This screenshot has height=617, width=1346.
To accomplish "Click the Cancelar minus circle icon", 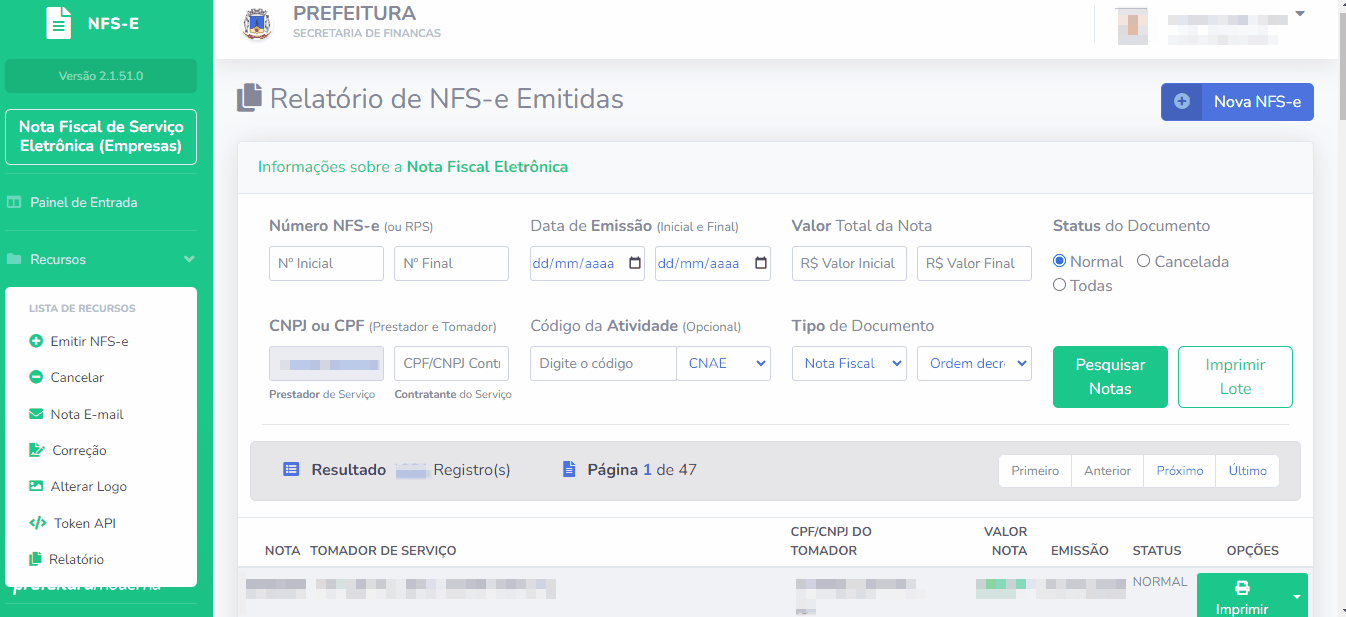I will 37,377.
